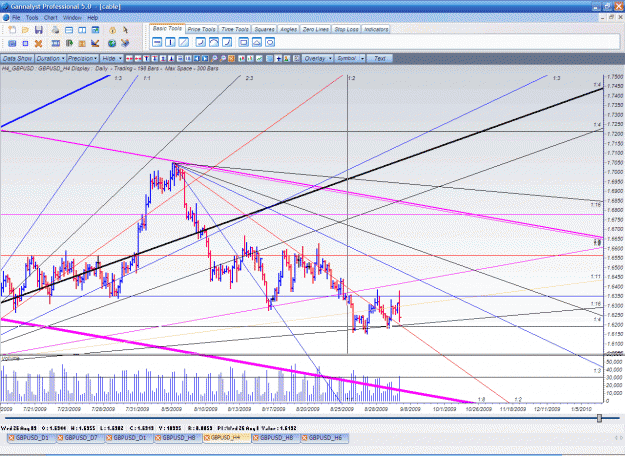The image size is (625, 456).
Task: Open the Overlay dropdown
Action: 318,59
